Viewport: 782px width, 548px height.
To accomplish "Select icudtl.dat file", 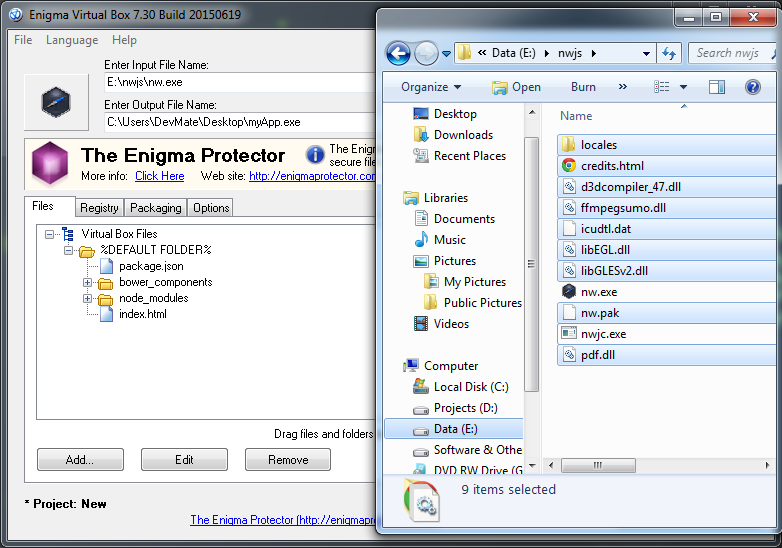I will [667, 228].
